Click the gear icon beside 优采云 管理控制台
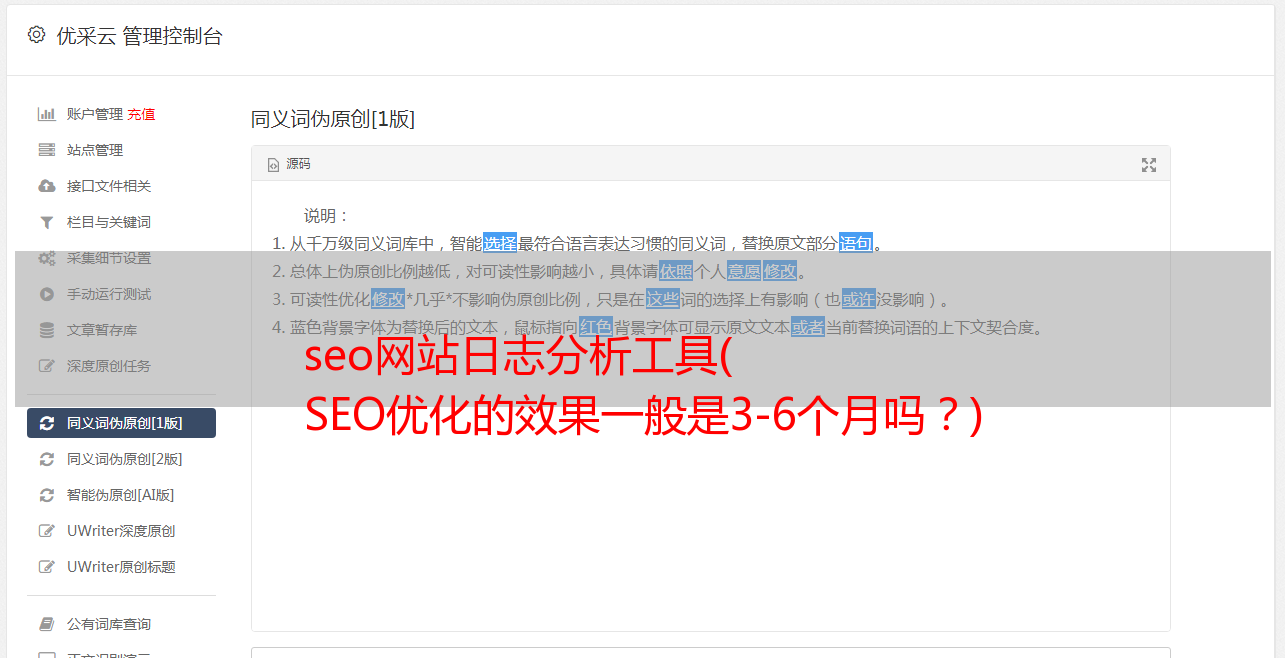This screenshot has height=658, width=1285. [x=37, y=35]
